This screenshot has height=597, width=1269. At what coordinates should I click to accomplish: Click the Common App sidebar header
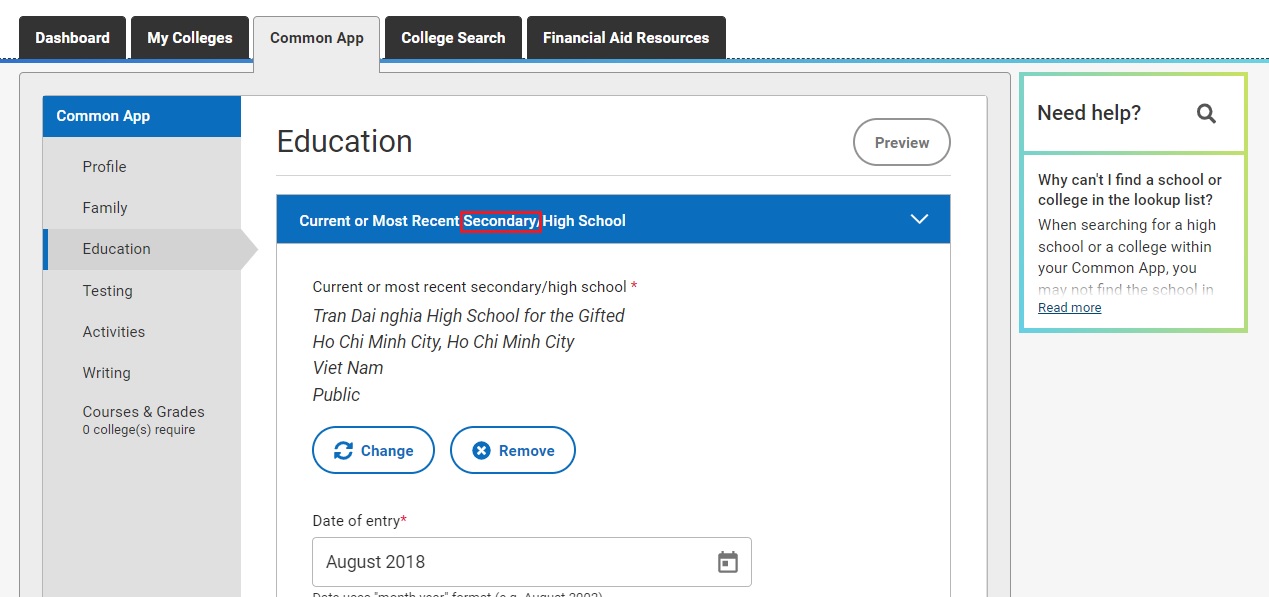pos(103,116)
